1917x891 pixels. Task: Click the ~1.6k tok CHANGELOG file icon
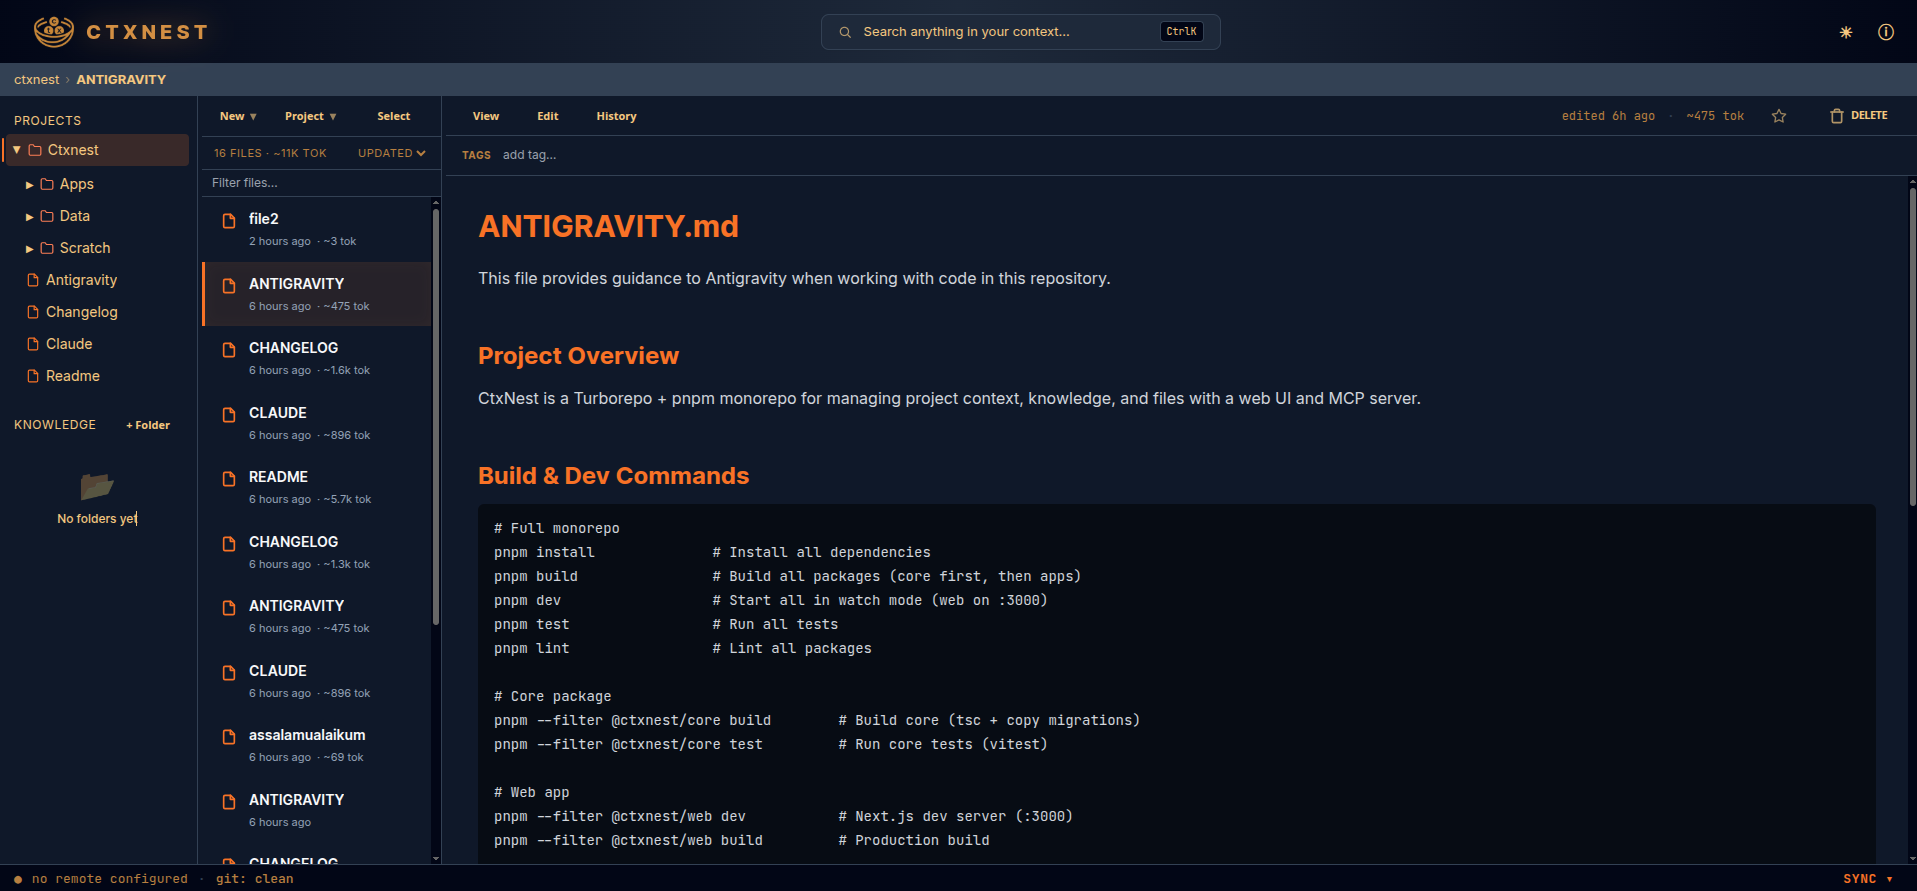[x=229, y=349]
